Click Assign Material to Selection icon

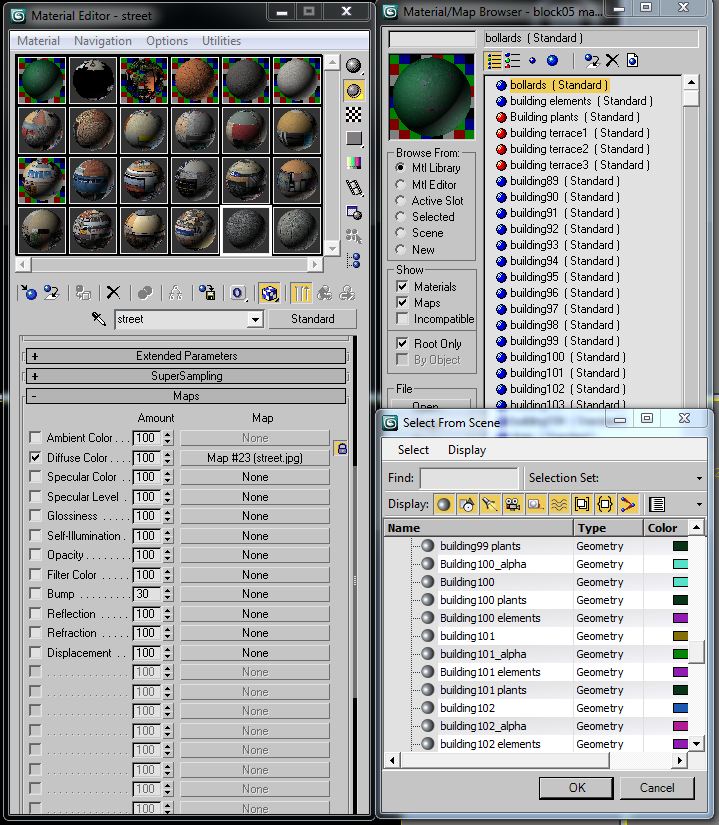click(x=83, y=293)
